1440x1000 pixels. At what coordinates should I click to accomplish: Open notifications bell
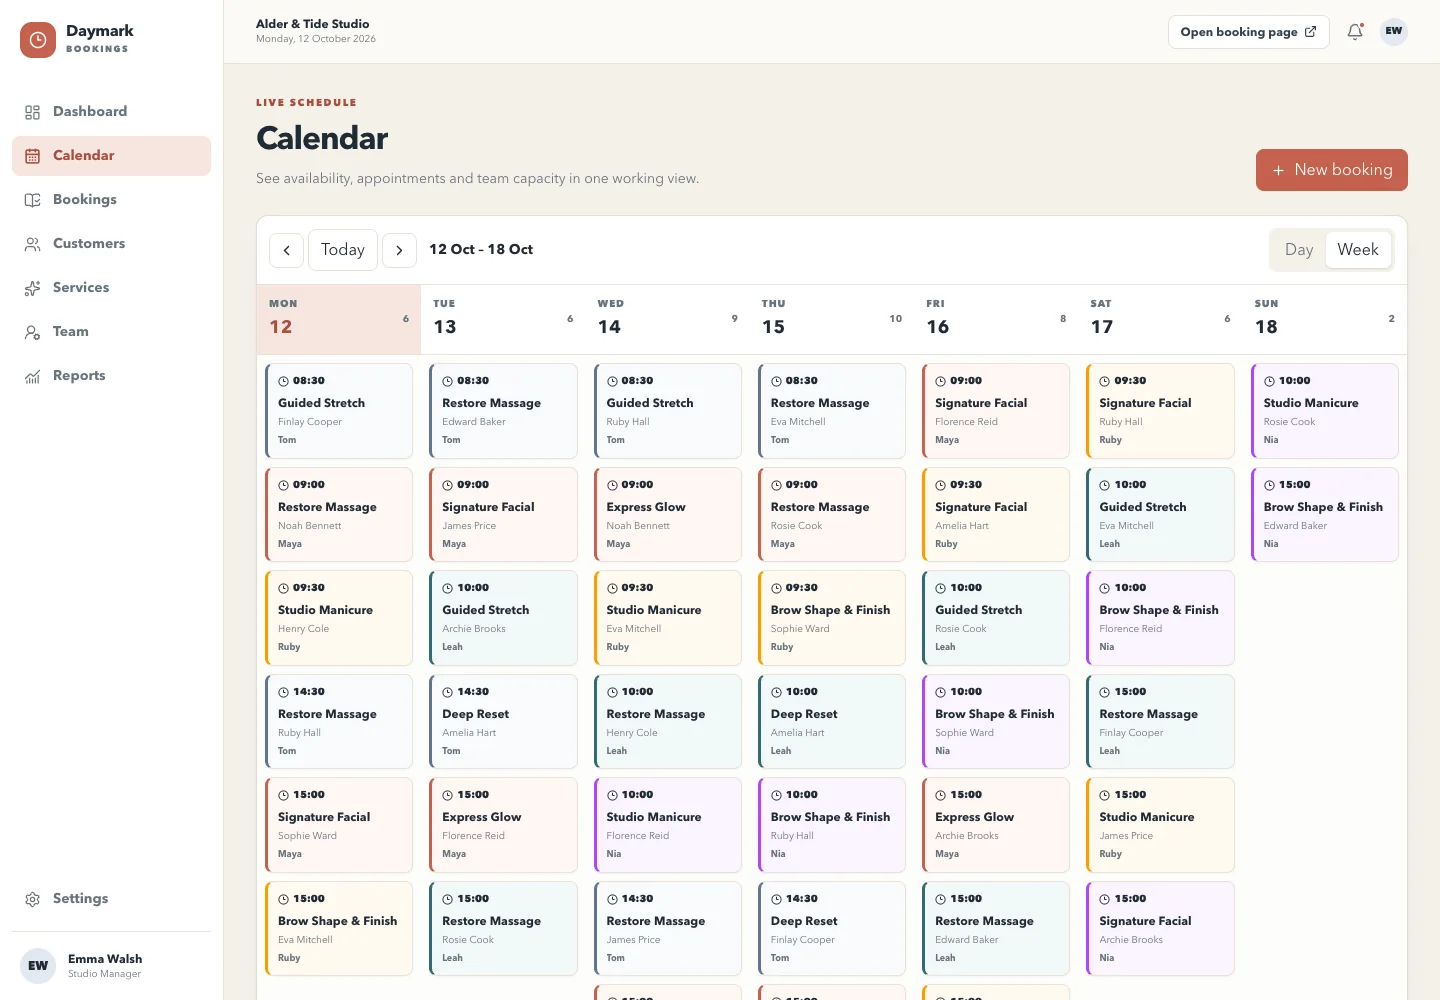[1355, 32]
